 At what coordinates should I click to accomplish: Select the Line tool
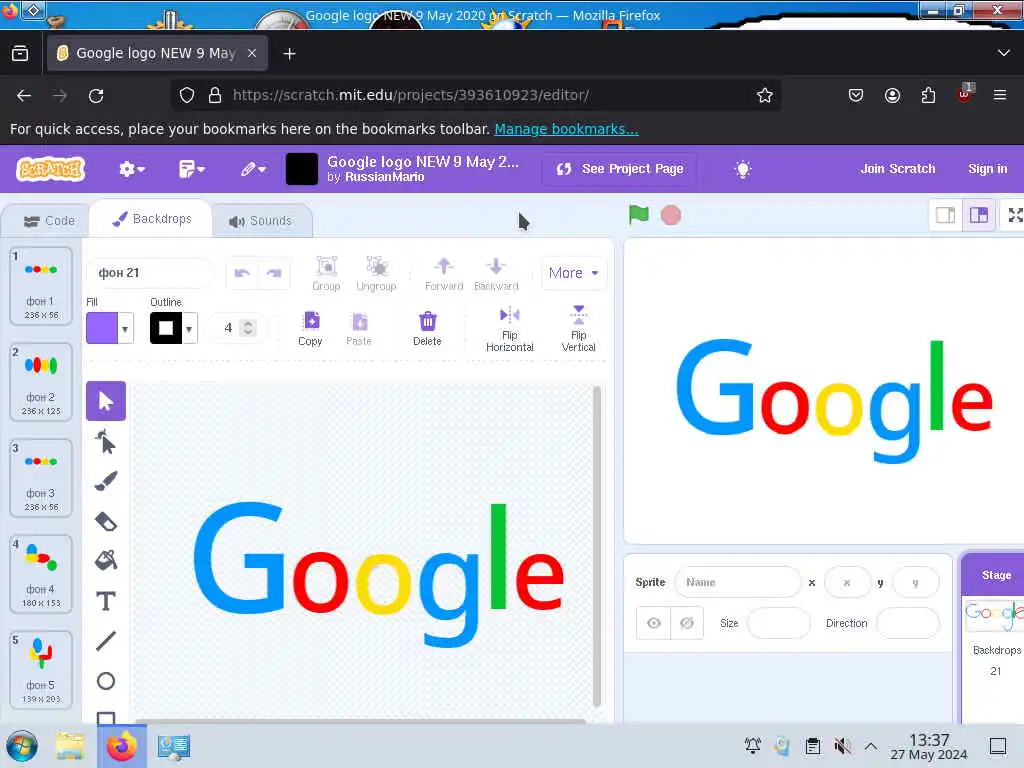pyautogui.click(x=106, y=641)
